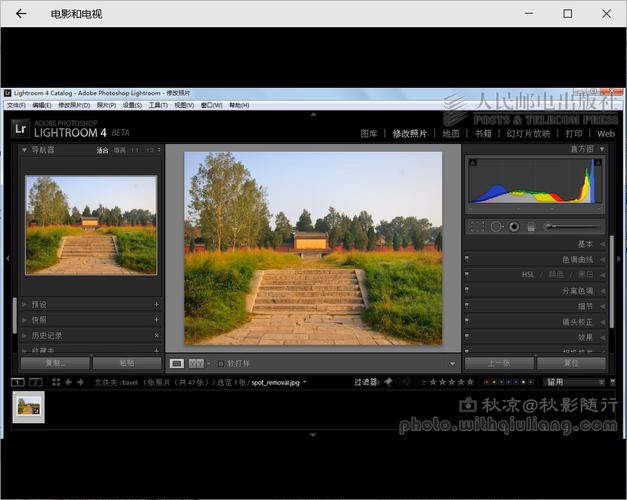
Task: Clear history with the X icon
Action: (x=156, y=335)
